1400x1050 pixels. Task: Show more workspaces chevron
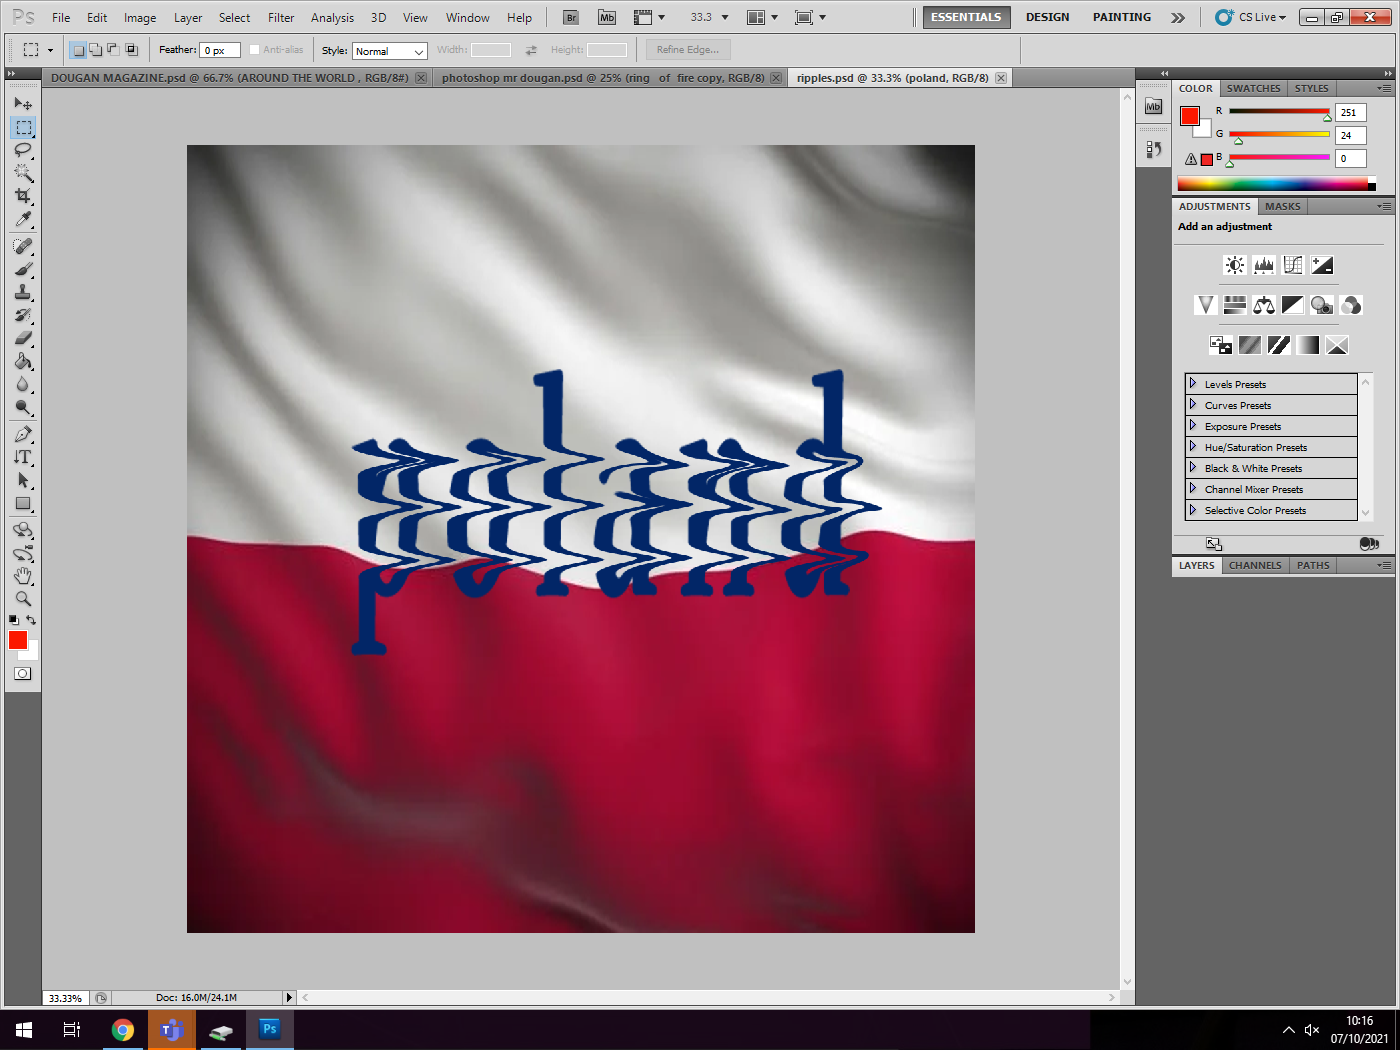tap(1178, 17)
